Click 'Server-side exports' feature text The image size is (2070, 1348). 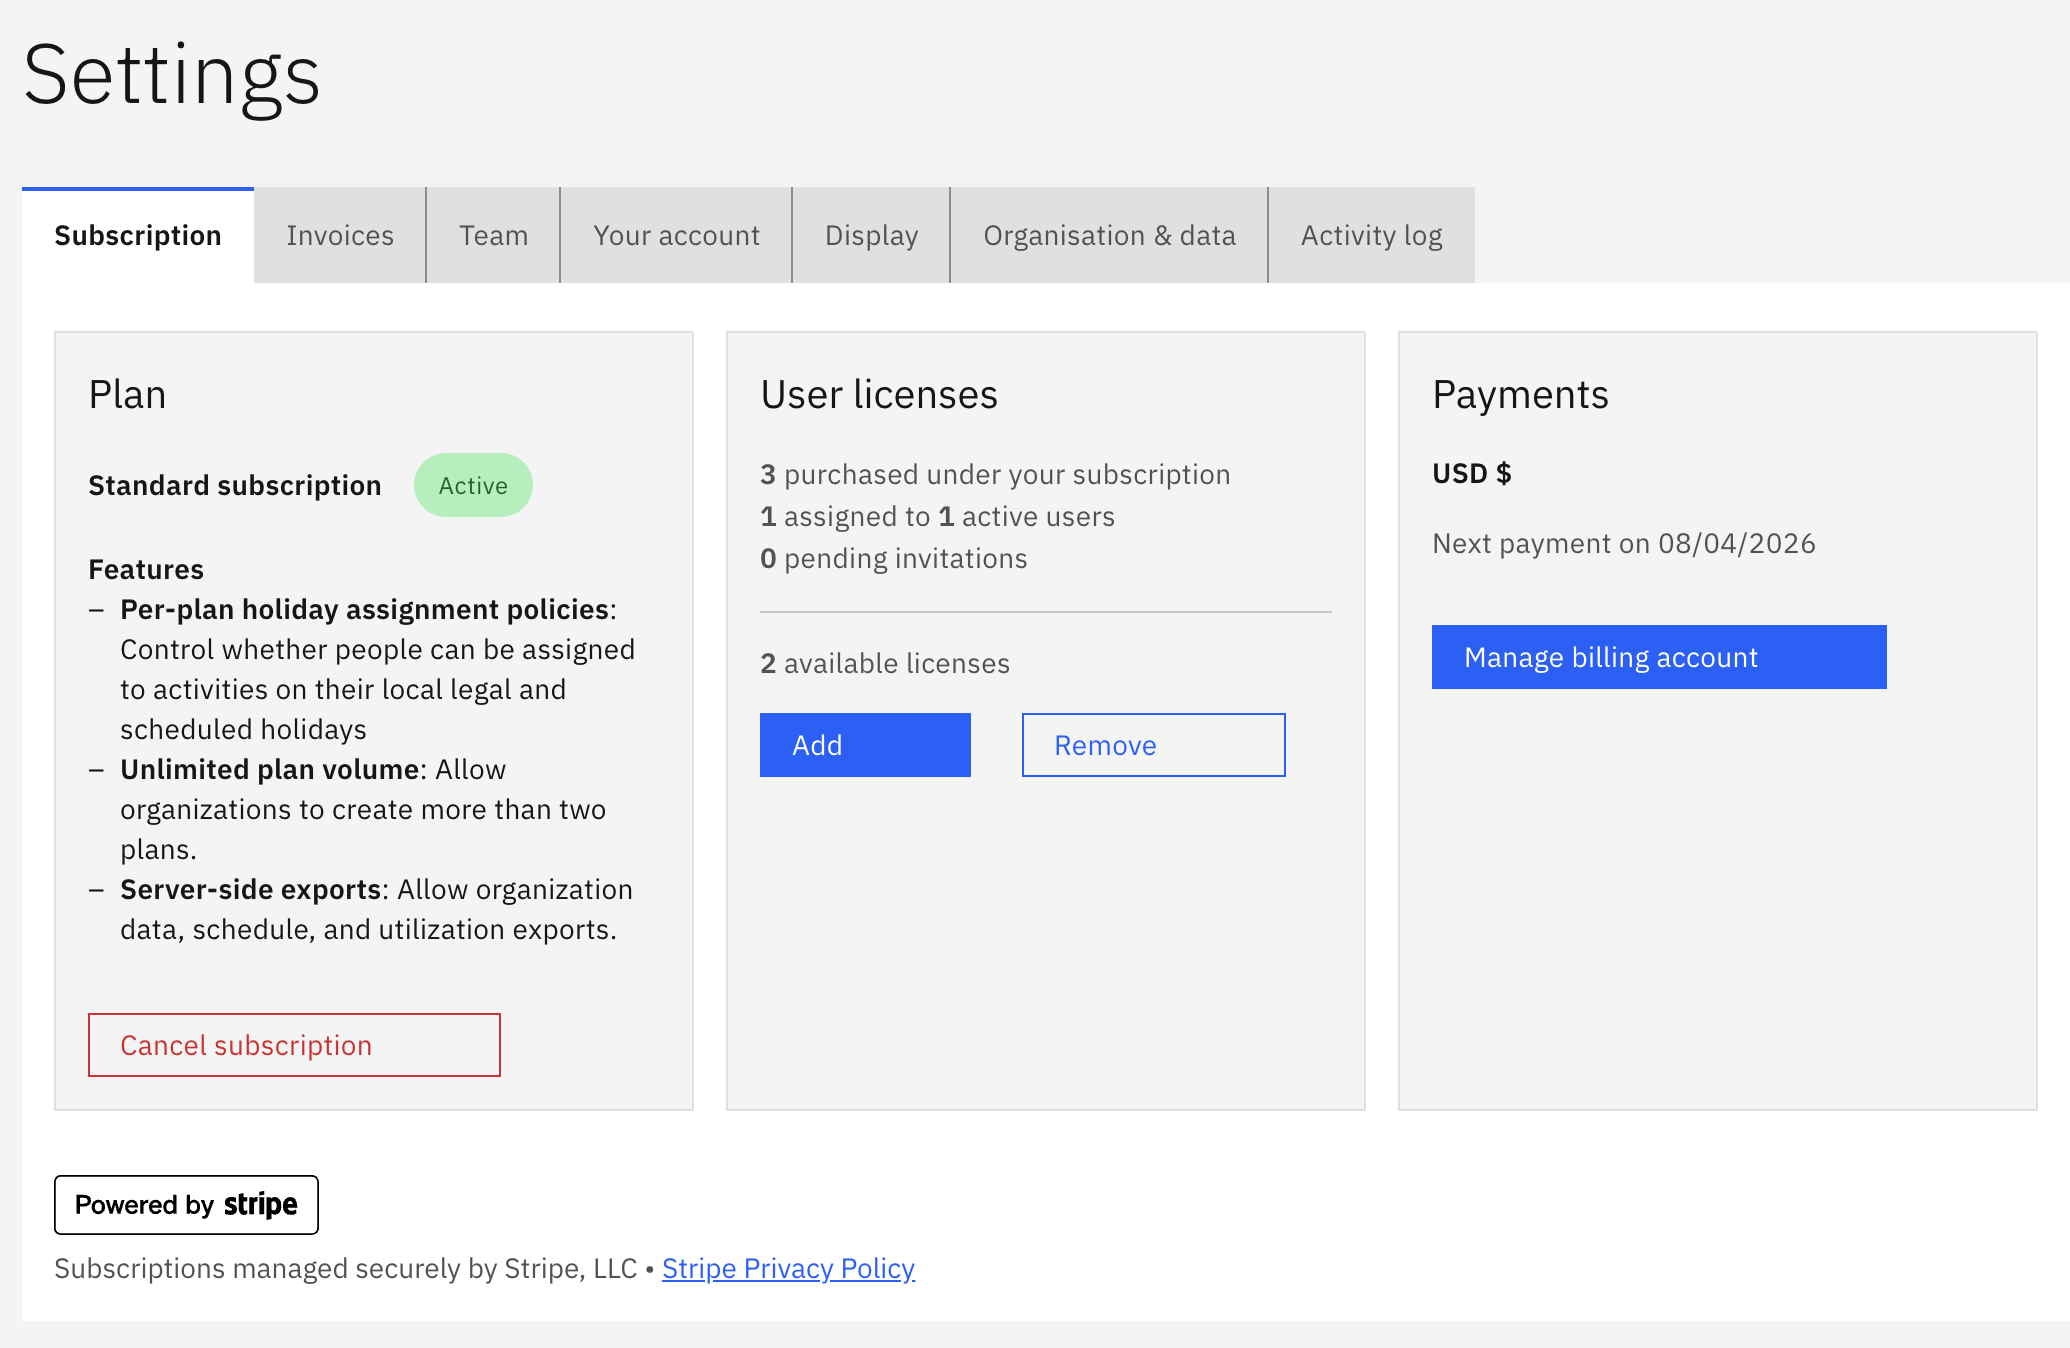pyautogui.click(x=250, y=889)
